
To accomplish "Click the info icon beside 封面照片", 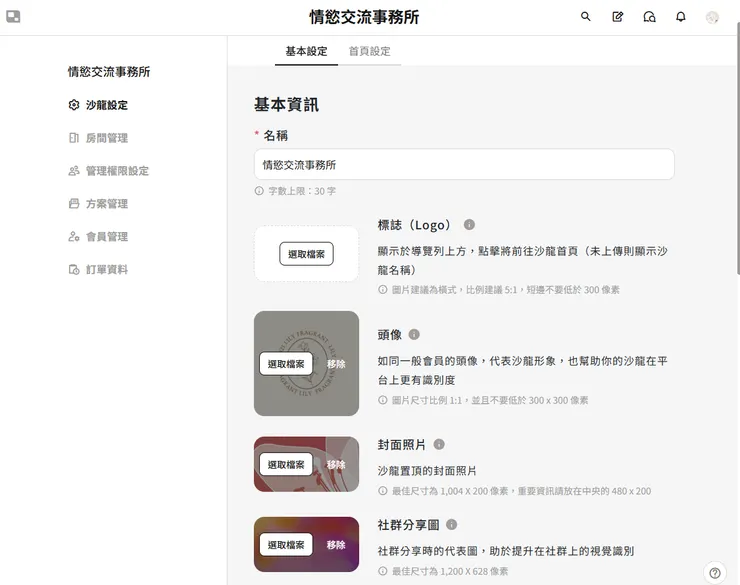I will (439, 444).
